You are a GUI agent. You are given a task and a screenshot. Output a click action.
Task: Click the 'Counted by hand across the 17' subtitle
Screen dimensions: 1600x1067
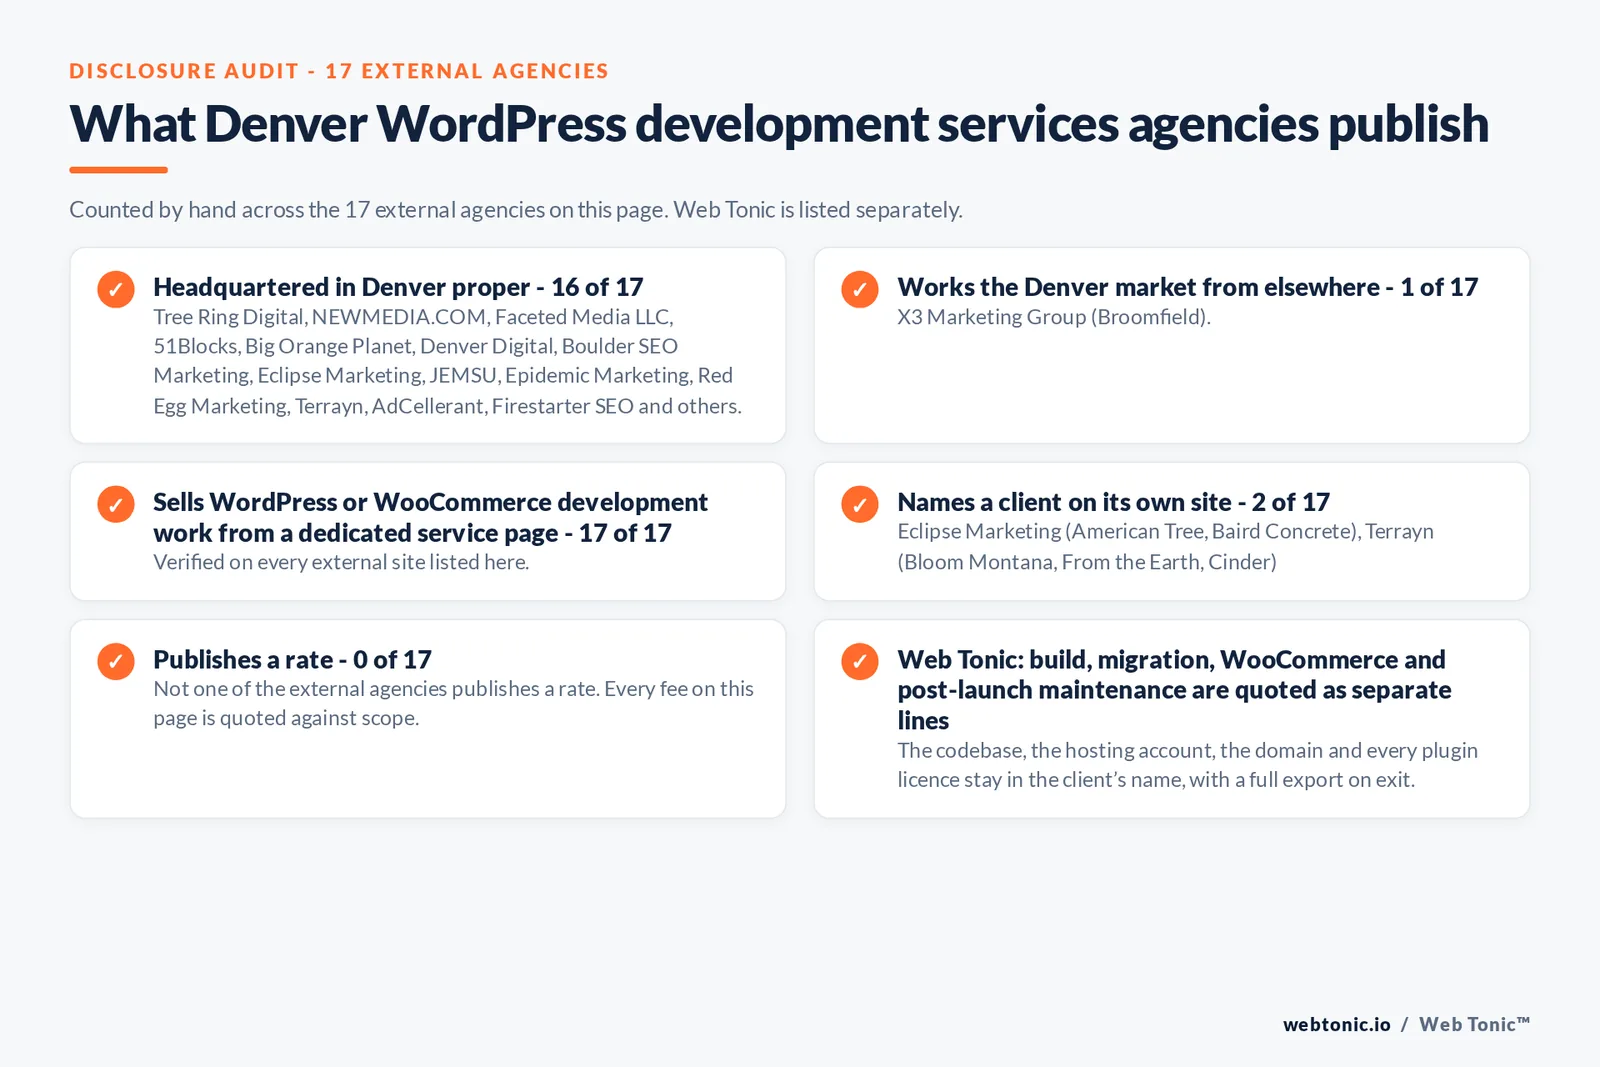pos(516,210)
